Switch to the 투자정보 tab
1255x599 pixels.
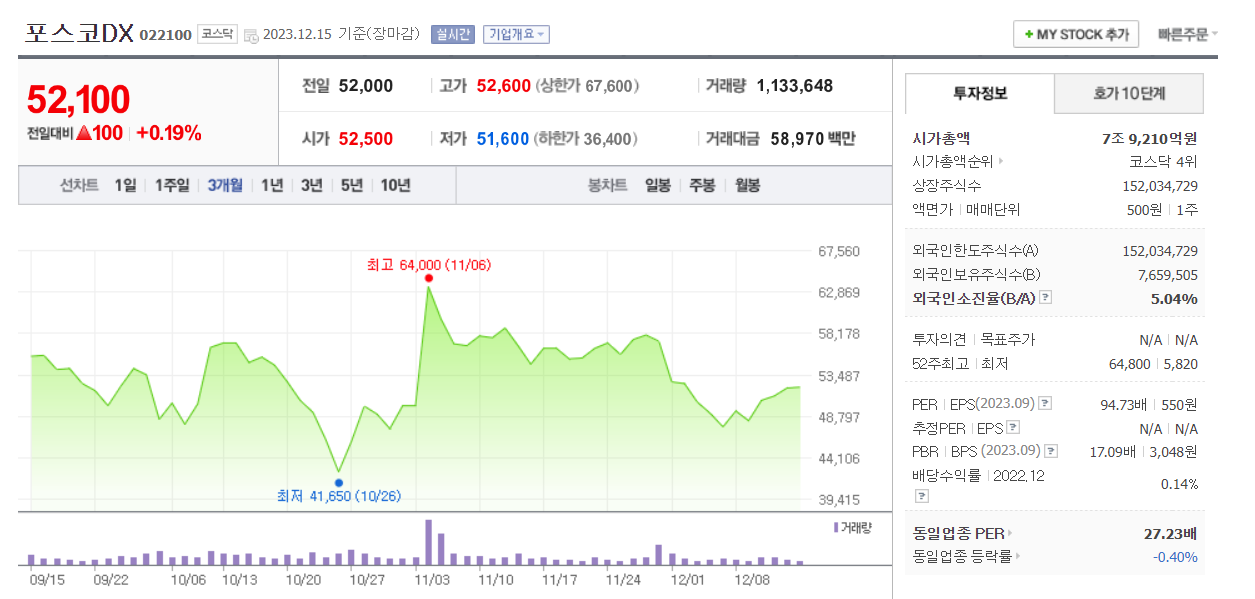click(980, 94)
